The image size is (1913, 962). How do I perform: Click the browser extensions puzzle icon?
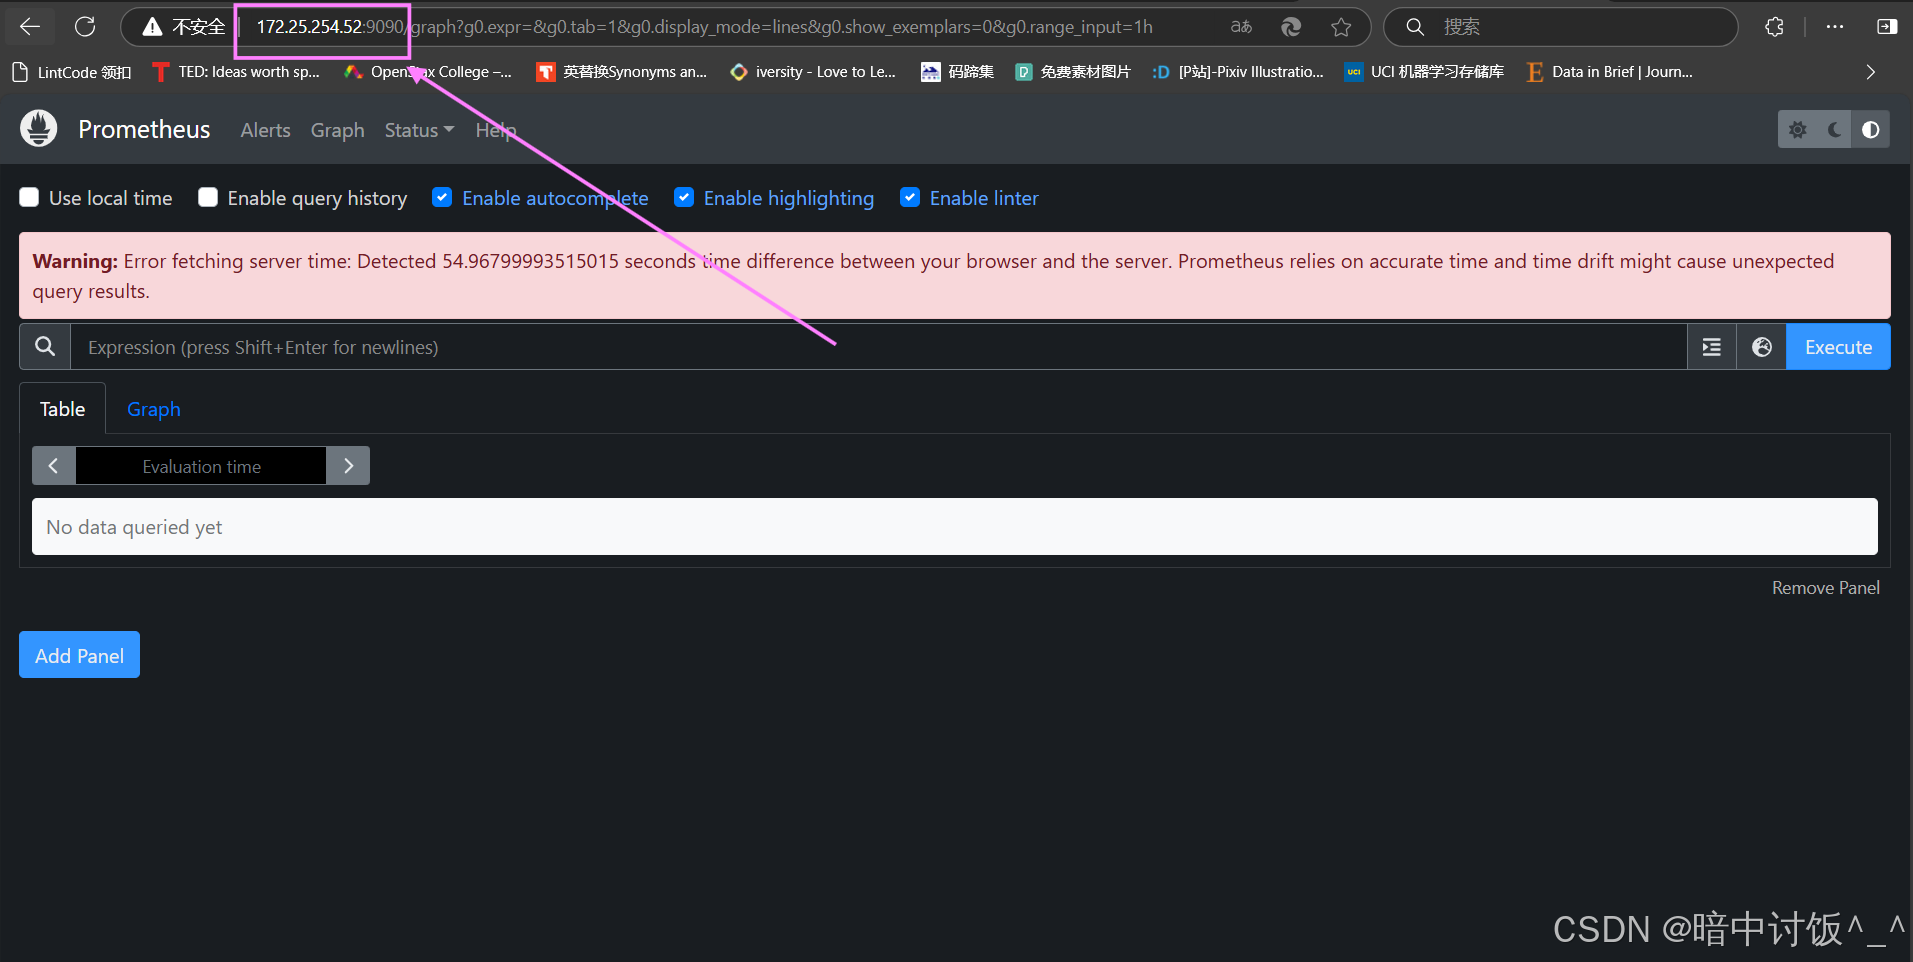coord(1775,27)
